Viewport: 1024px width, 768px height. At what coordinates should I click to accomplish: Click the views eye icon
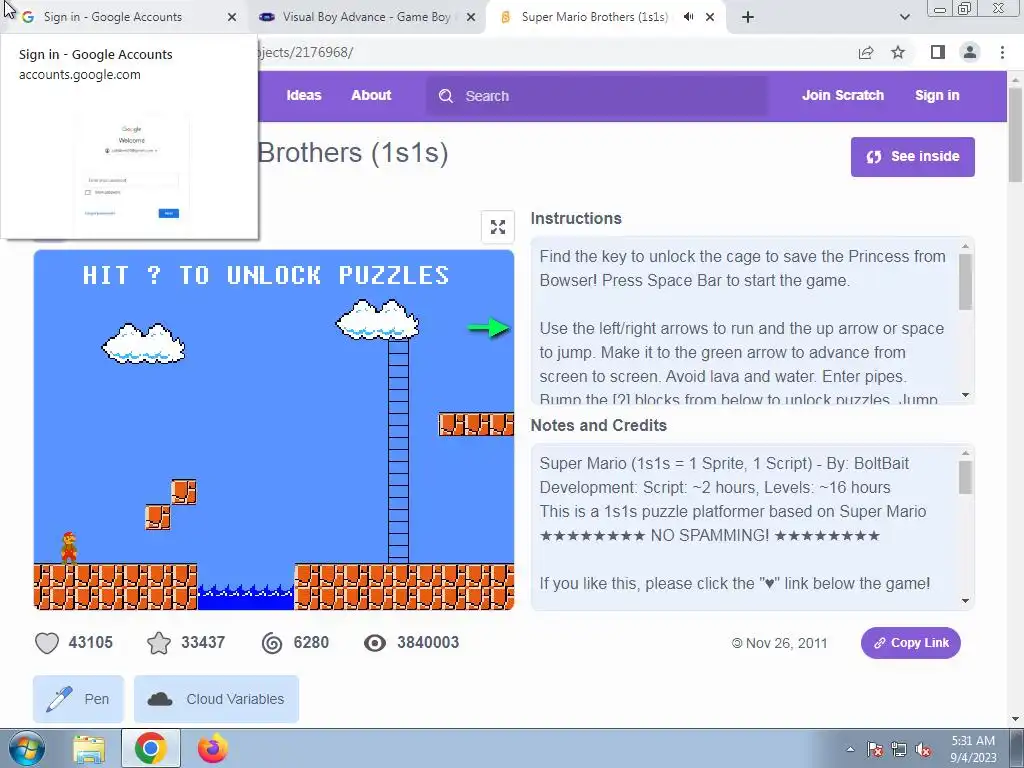tap(375, 643)
